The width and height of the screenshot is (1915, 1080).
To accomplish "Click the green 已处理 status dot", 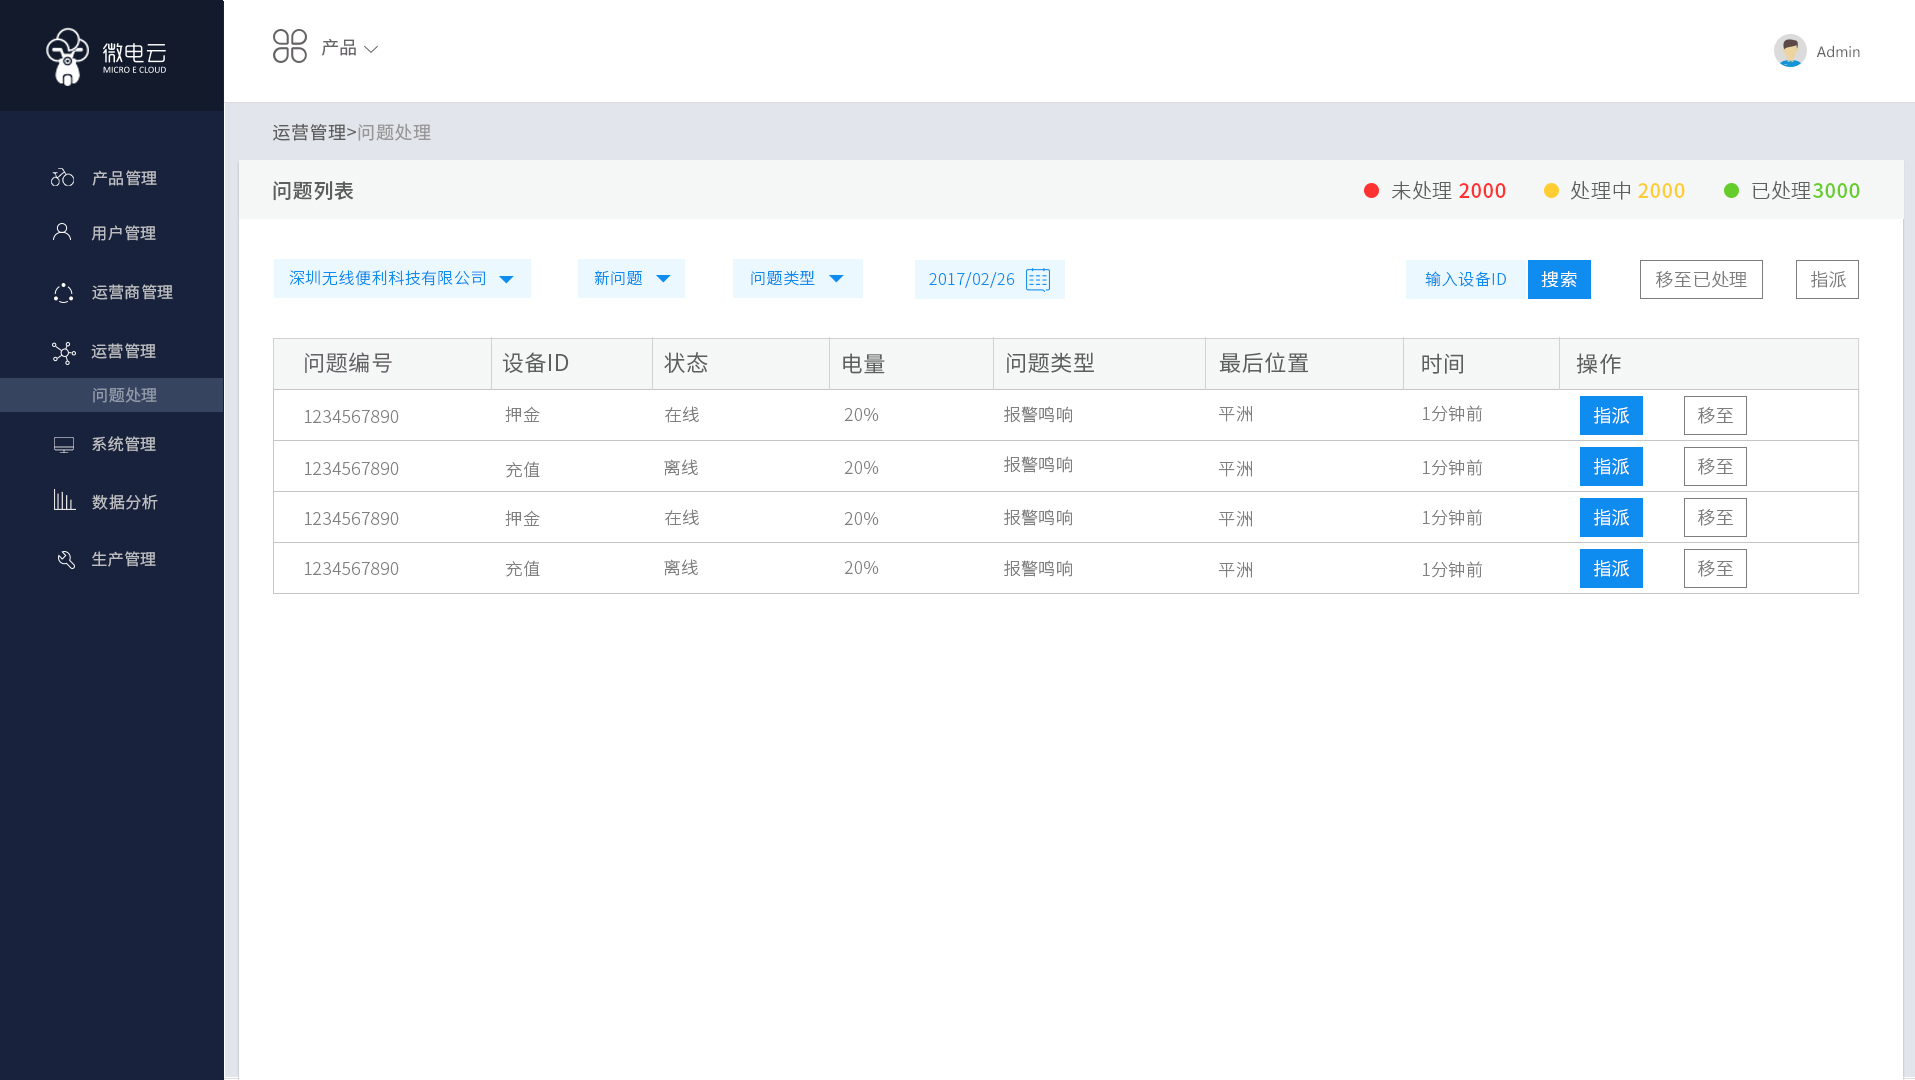I will [x=1731, y=190].
